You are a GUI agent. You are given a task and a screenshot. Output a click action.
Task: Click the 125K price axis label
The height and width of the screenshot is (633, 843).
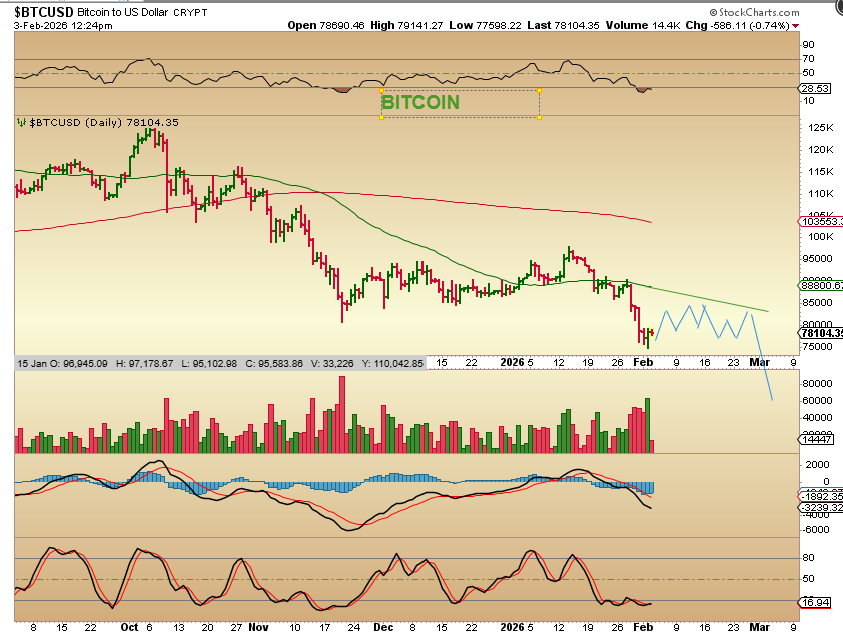[x=820, y=127]
